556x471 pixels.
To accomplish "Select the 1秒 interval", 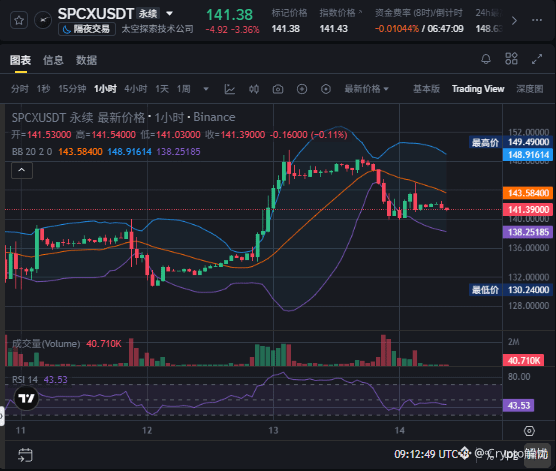I will tap(43, 89).
